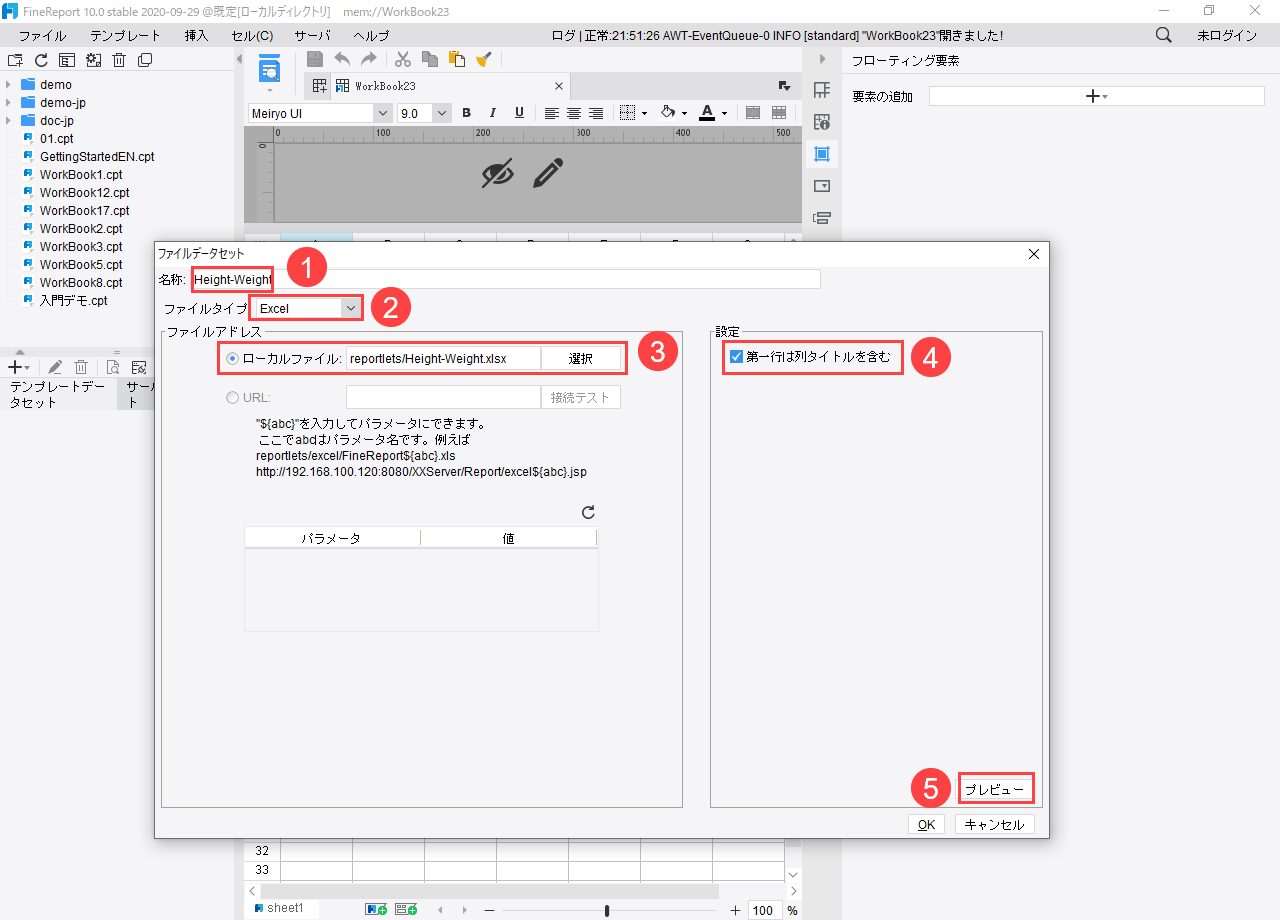
Task: Click the format painter brush icon
Action: (x=483, y=59)
